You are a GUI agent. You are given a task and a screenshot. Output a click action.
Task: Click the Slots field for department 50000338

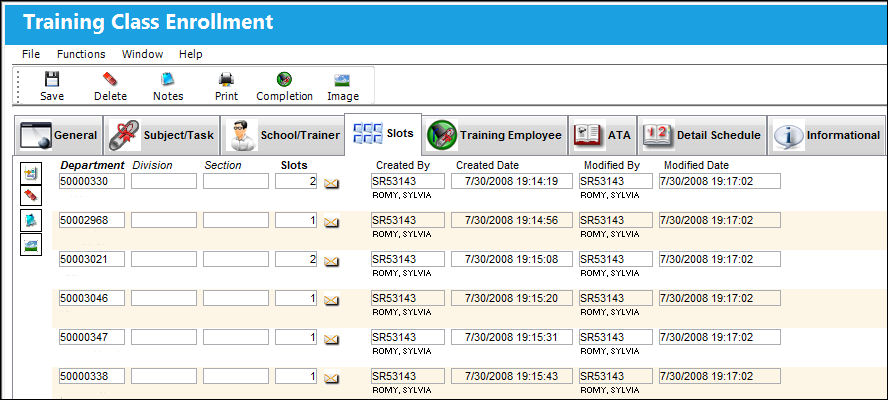[296, 376]
